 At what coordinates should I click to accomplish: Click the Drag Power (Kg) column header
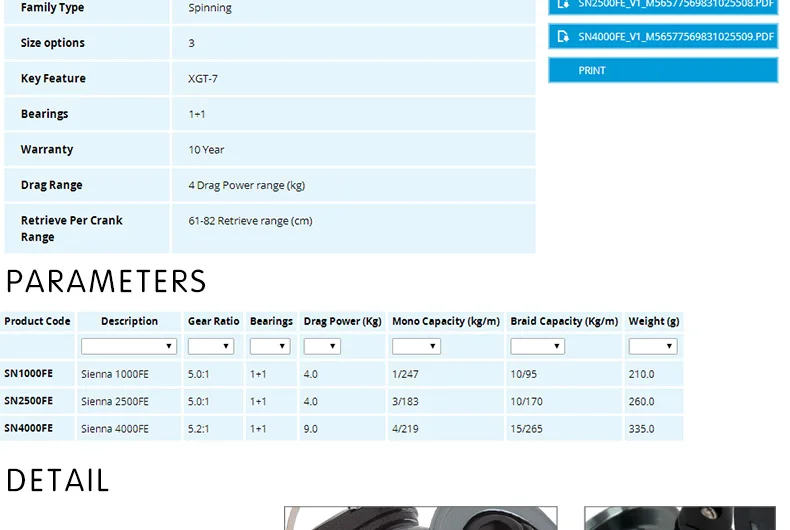[343, 321]
